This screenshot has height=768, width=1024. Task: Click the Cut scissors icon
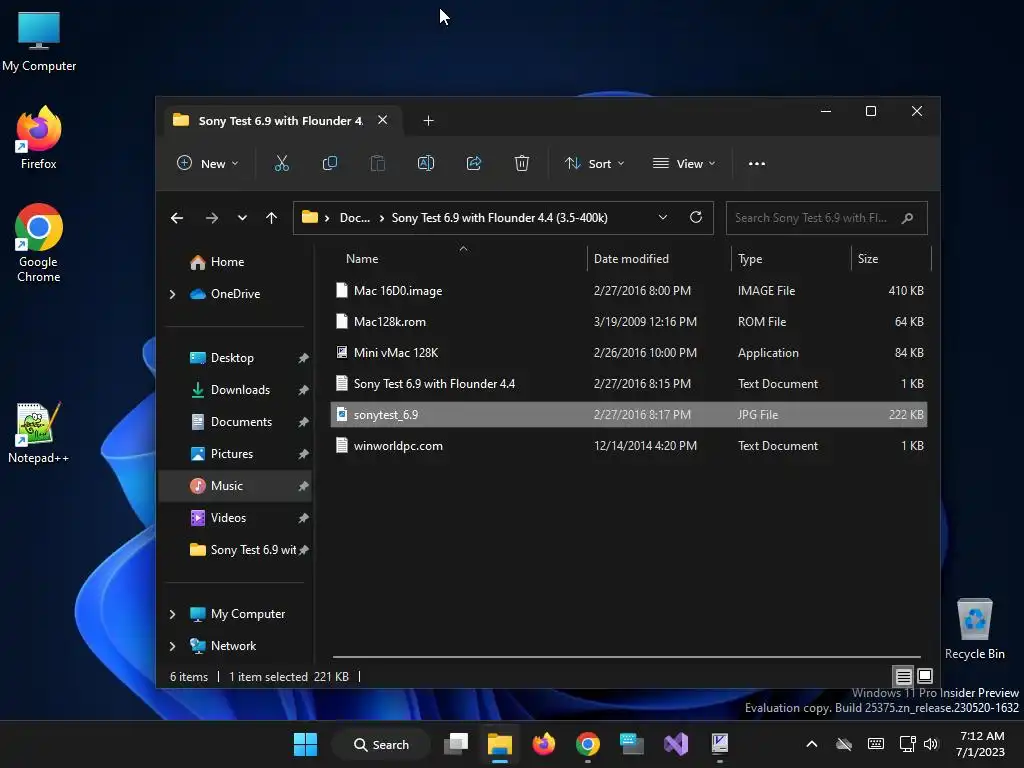(281, 163)
